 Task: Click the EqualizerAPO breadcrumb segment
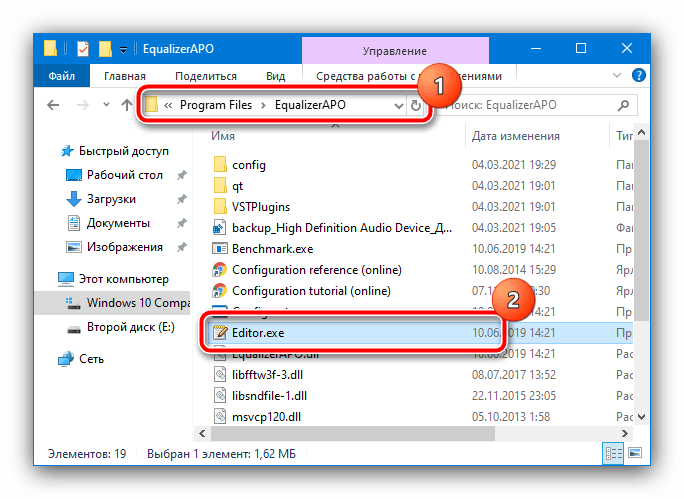(x=310, y=105)
